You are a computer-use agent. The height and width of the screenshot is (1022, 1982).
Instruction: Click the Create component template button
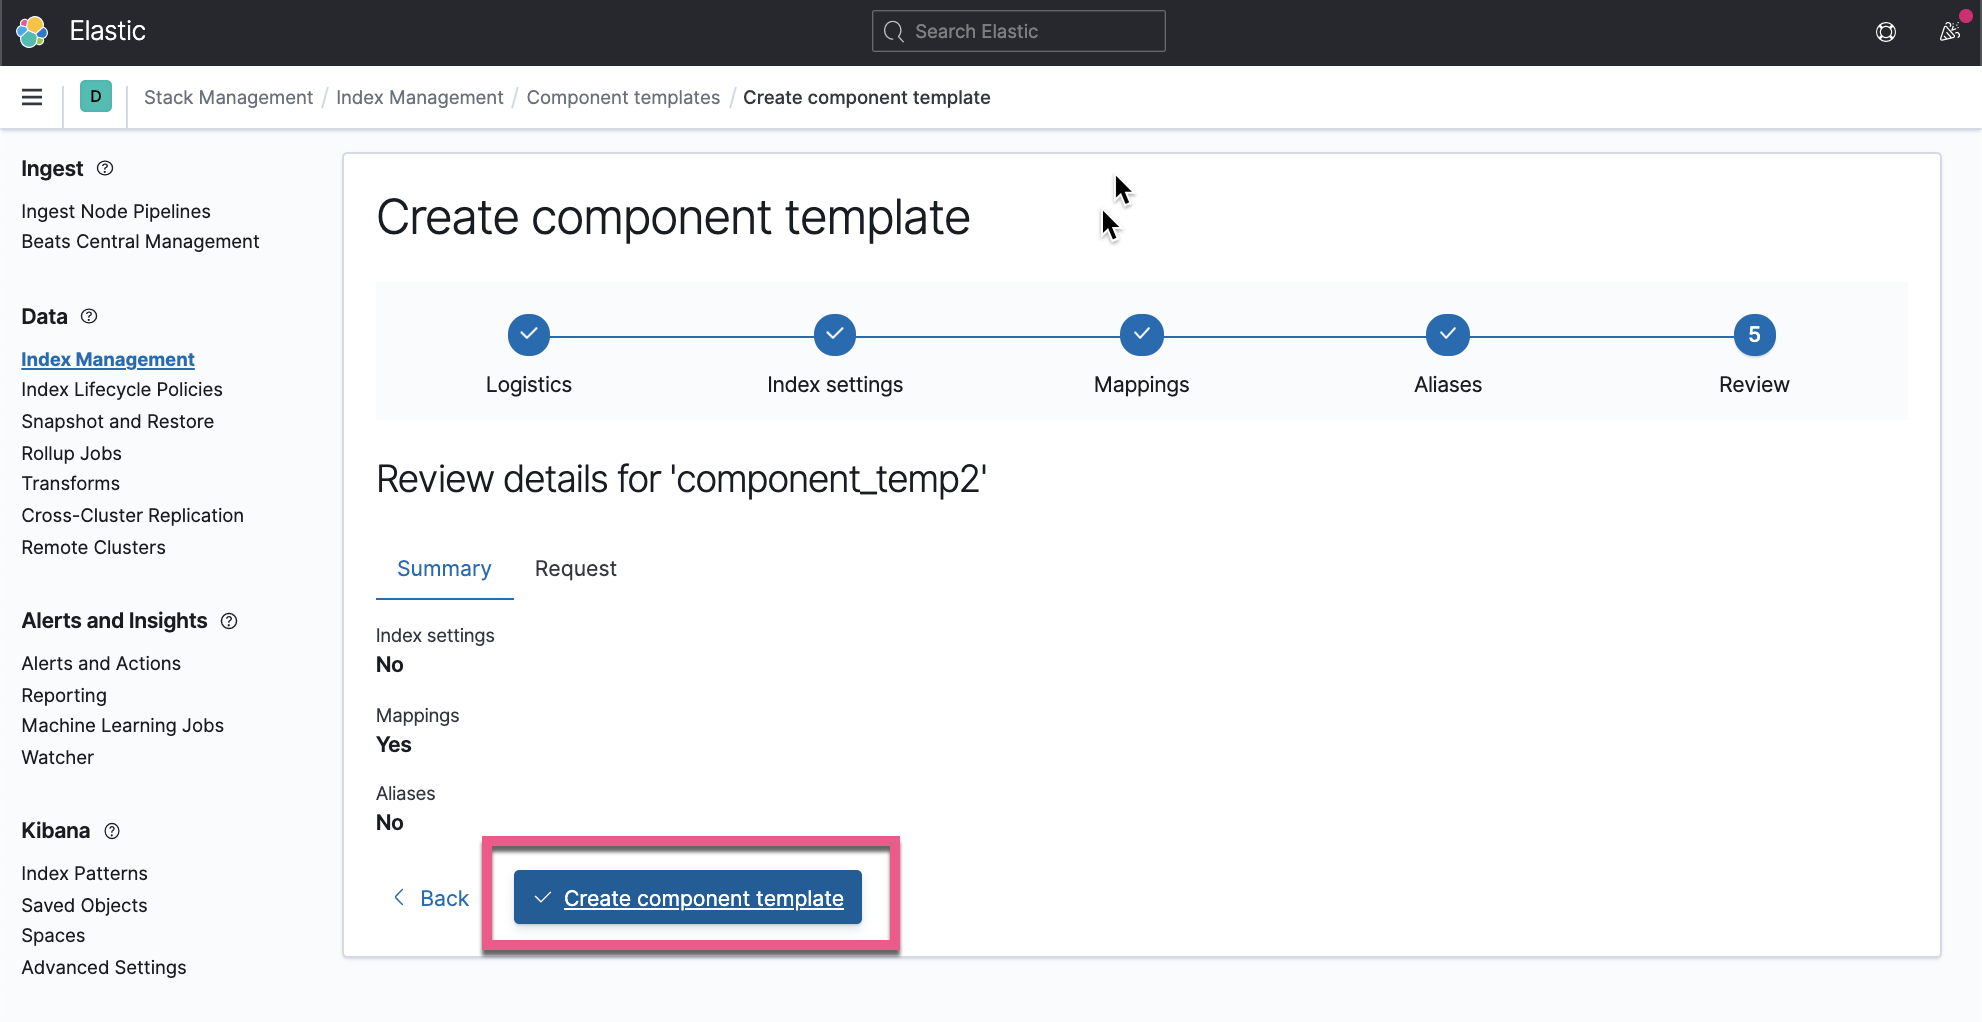click(687, 897)
